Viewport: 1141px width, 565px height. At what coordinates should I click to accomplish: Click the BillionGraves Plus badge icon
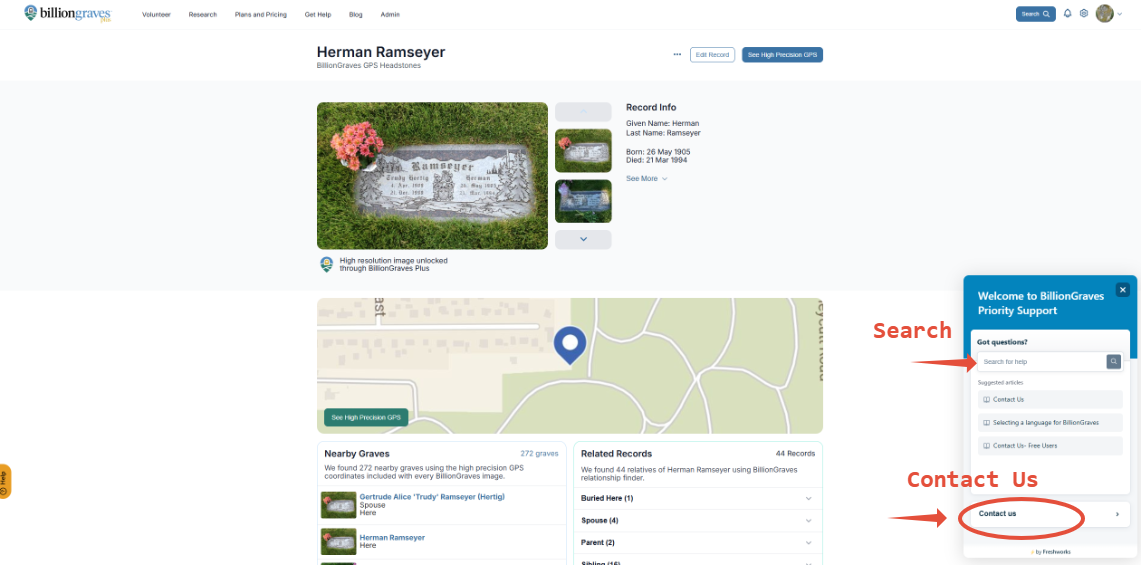point(327,264)
